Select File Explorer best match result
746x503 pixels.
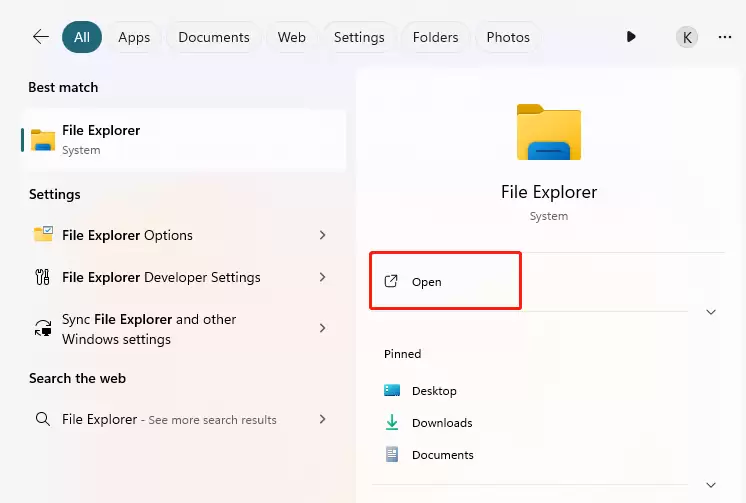click(x=183, y=140)
